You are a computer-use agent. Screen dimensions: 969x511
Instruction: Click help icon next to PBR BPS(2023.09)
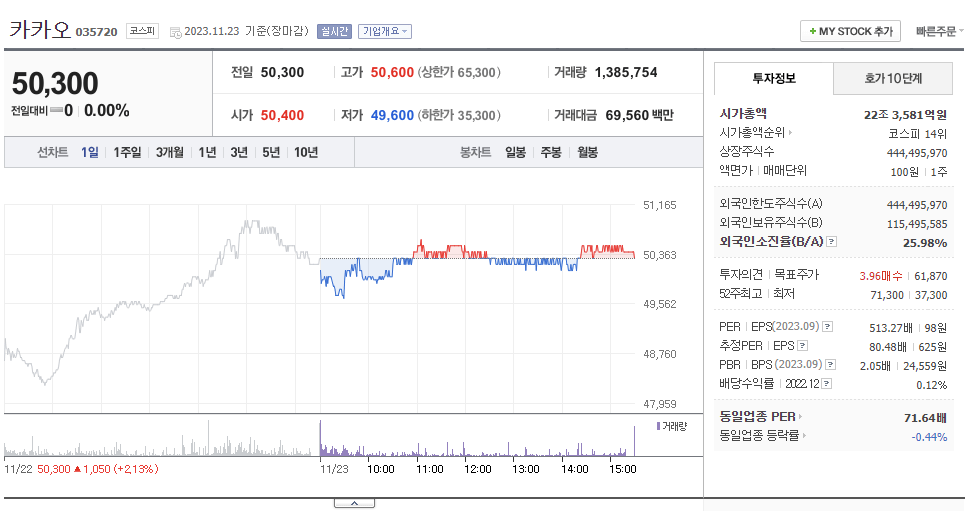(831, 365)
